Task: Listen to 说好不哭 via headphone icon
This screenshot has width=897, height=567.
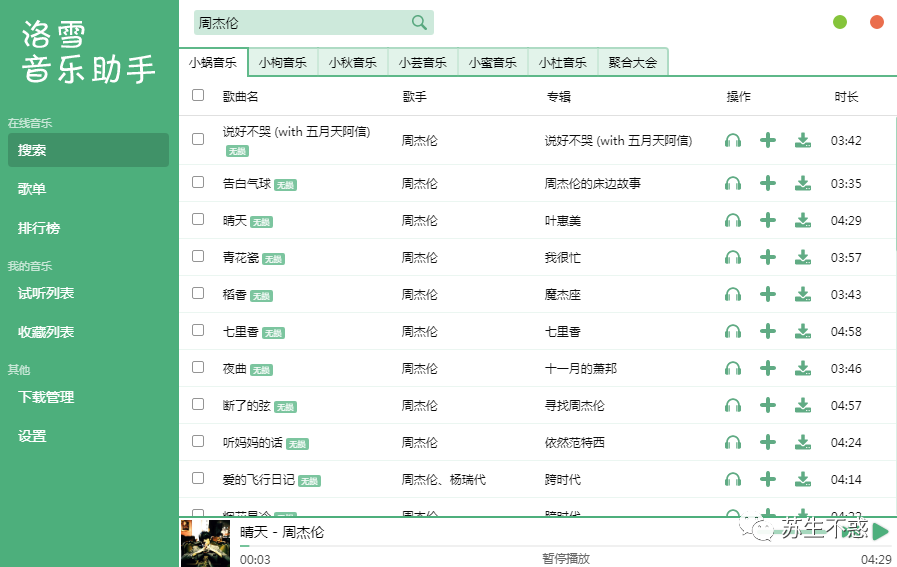Action: coord(733,140)
